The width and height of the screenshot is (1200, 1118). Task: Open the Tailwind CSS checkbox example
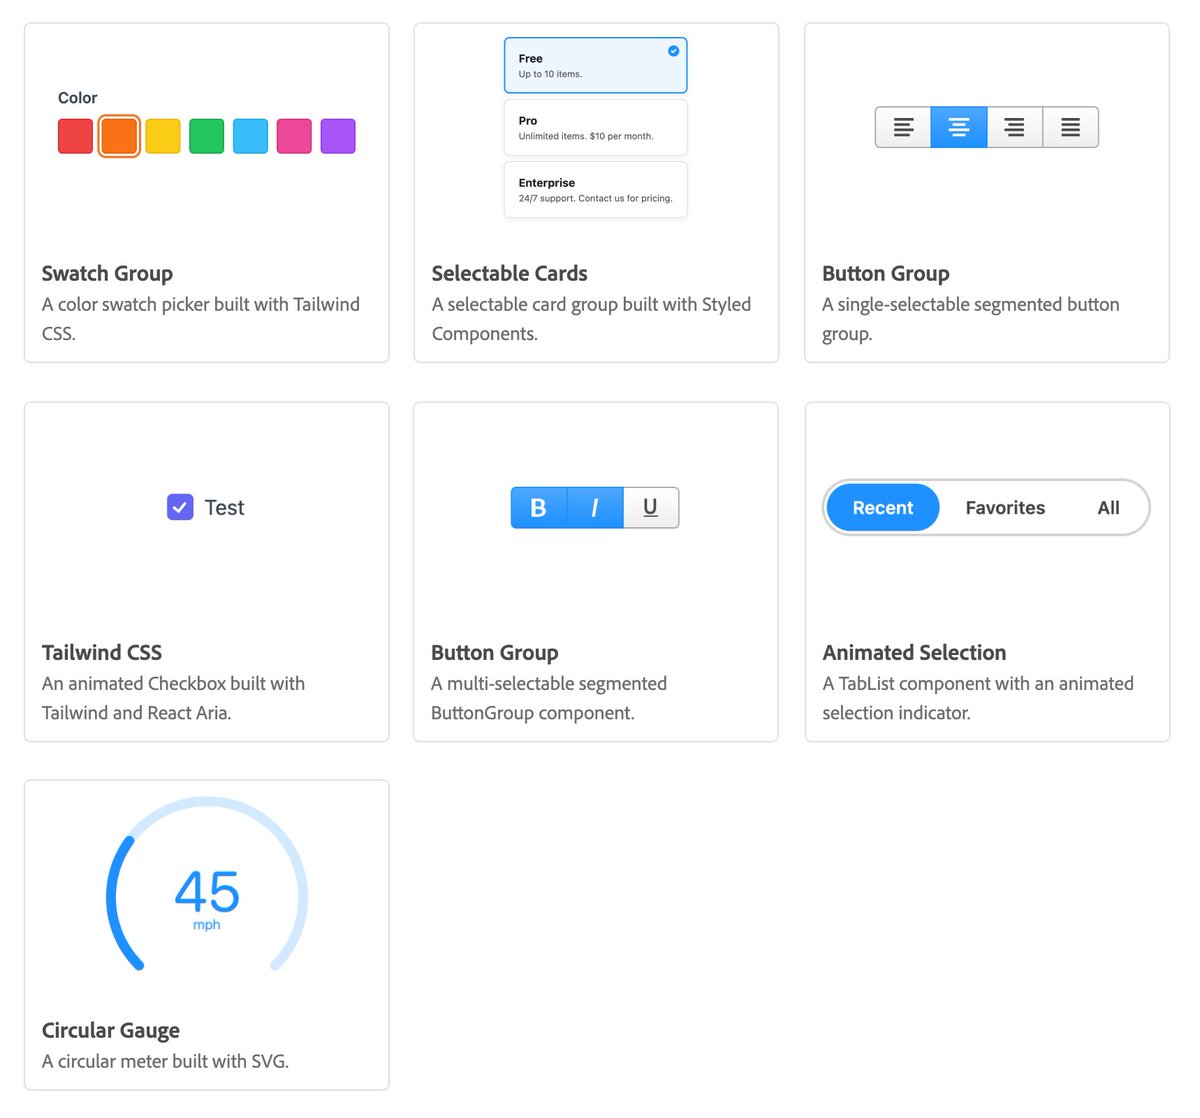pos(207,572)
